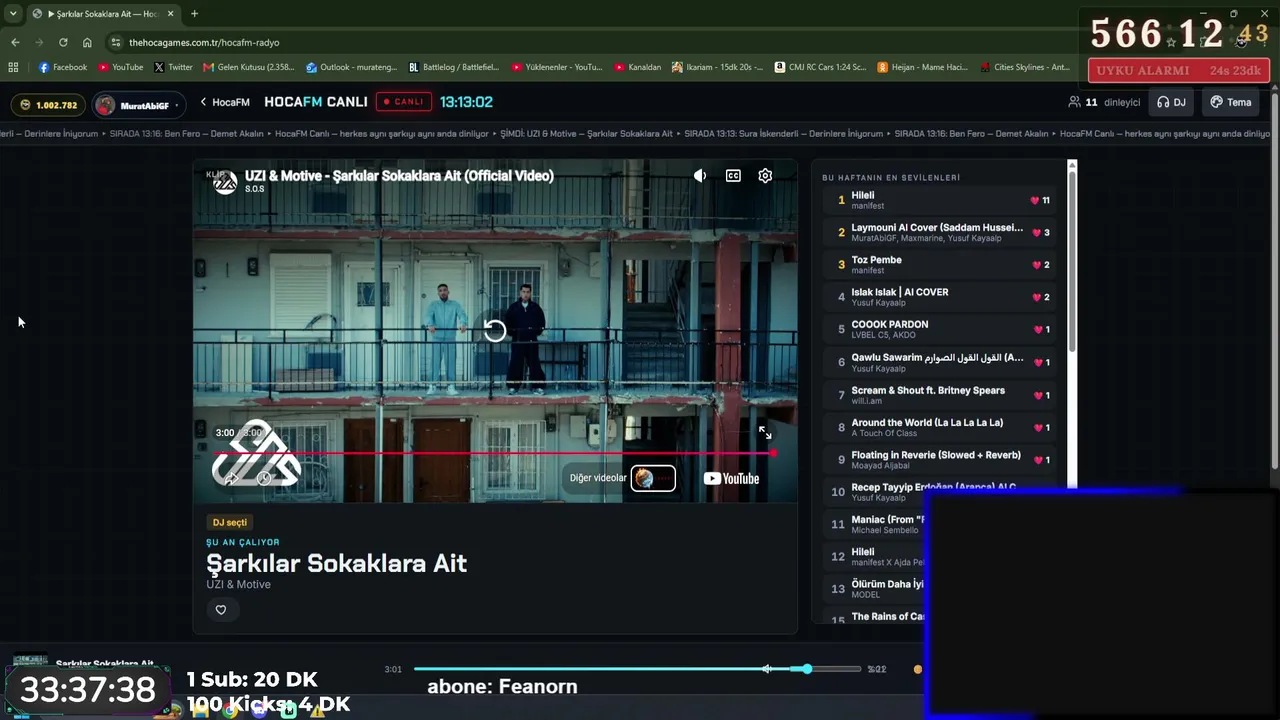The height and width of the screenshot is (720, 1280).
Task: Open the video settings gear
Action: click(765, 176)
